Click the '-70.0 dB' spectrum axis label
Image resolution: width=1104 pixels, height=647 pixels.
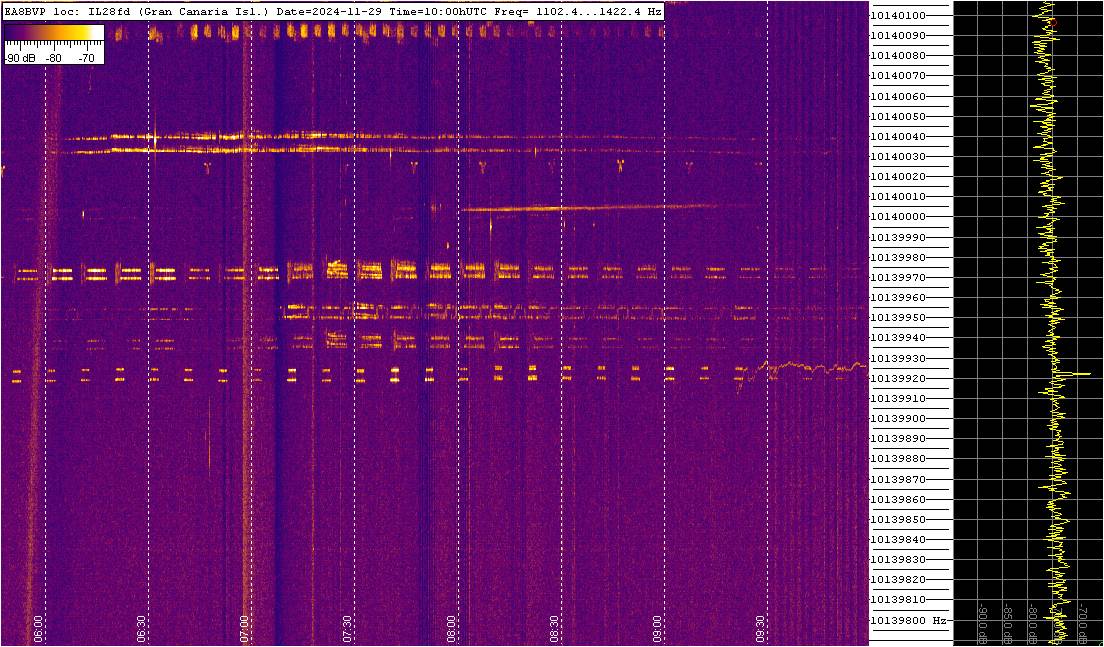point(1083,622)
